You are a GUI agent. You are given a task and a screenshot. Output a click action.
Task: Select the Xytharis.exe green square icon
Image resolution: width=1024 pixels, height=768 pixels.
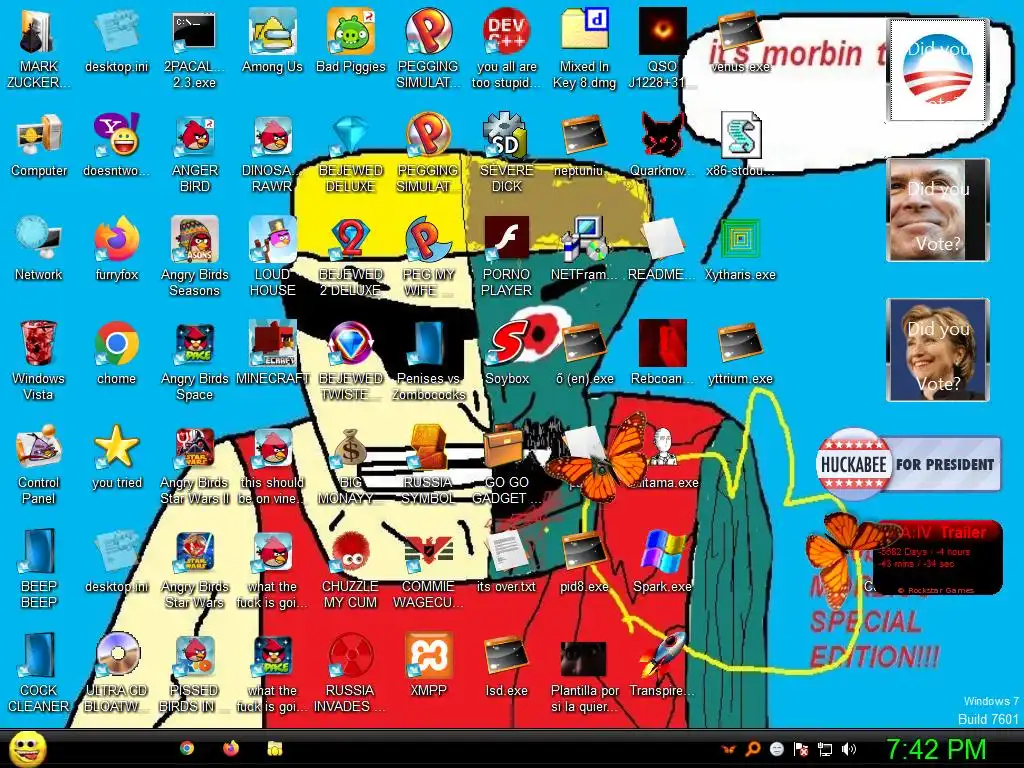(740, 249)
